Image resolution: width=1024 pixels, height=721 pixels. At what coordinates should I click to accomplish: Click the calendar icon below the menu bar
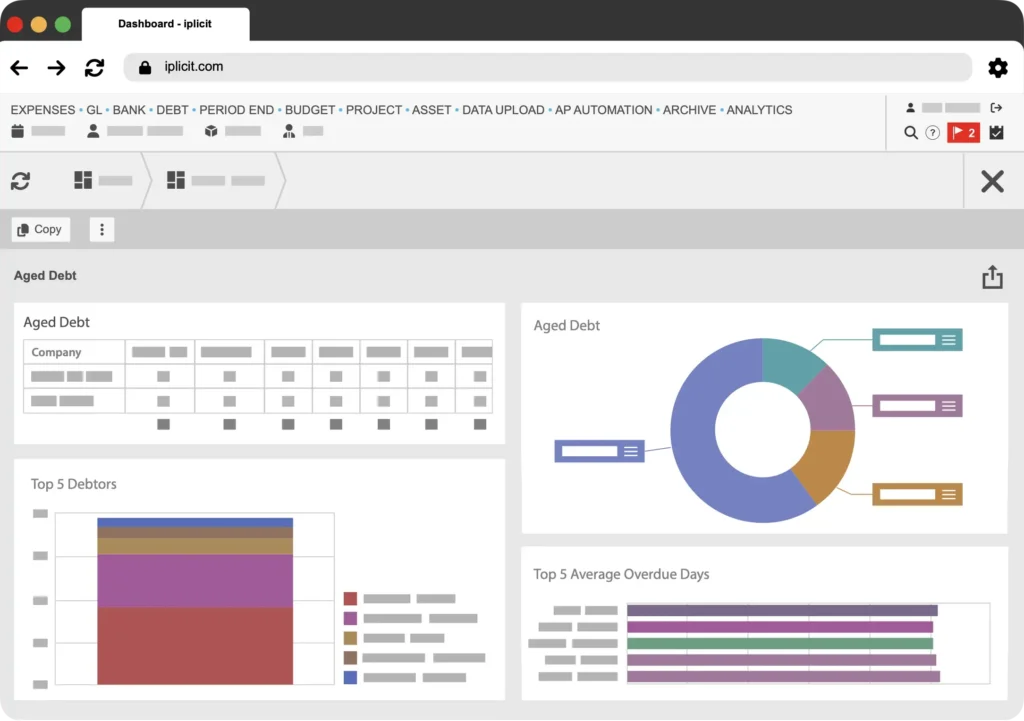pyautogui.click(x=18, y=131)
